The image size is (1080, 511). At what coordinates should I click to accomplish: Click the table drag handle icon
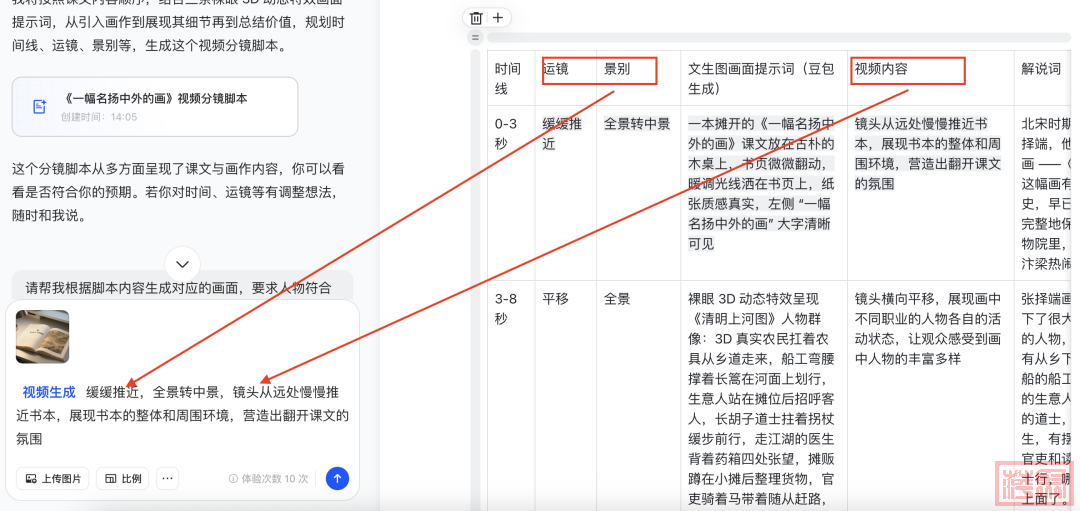(x=475, y=38)
